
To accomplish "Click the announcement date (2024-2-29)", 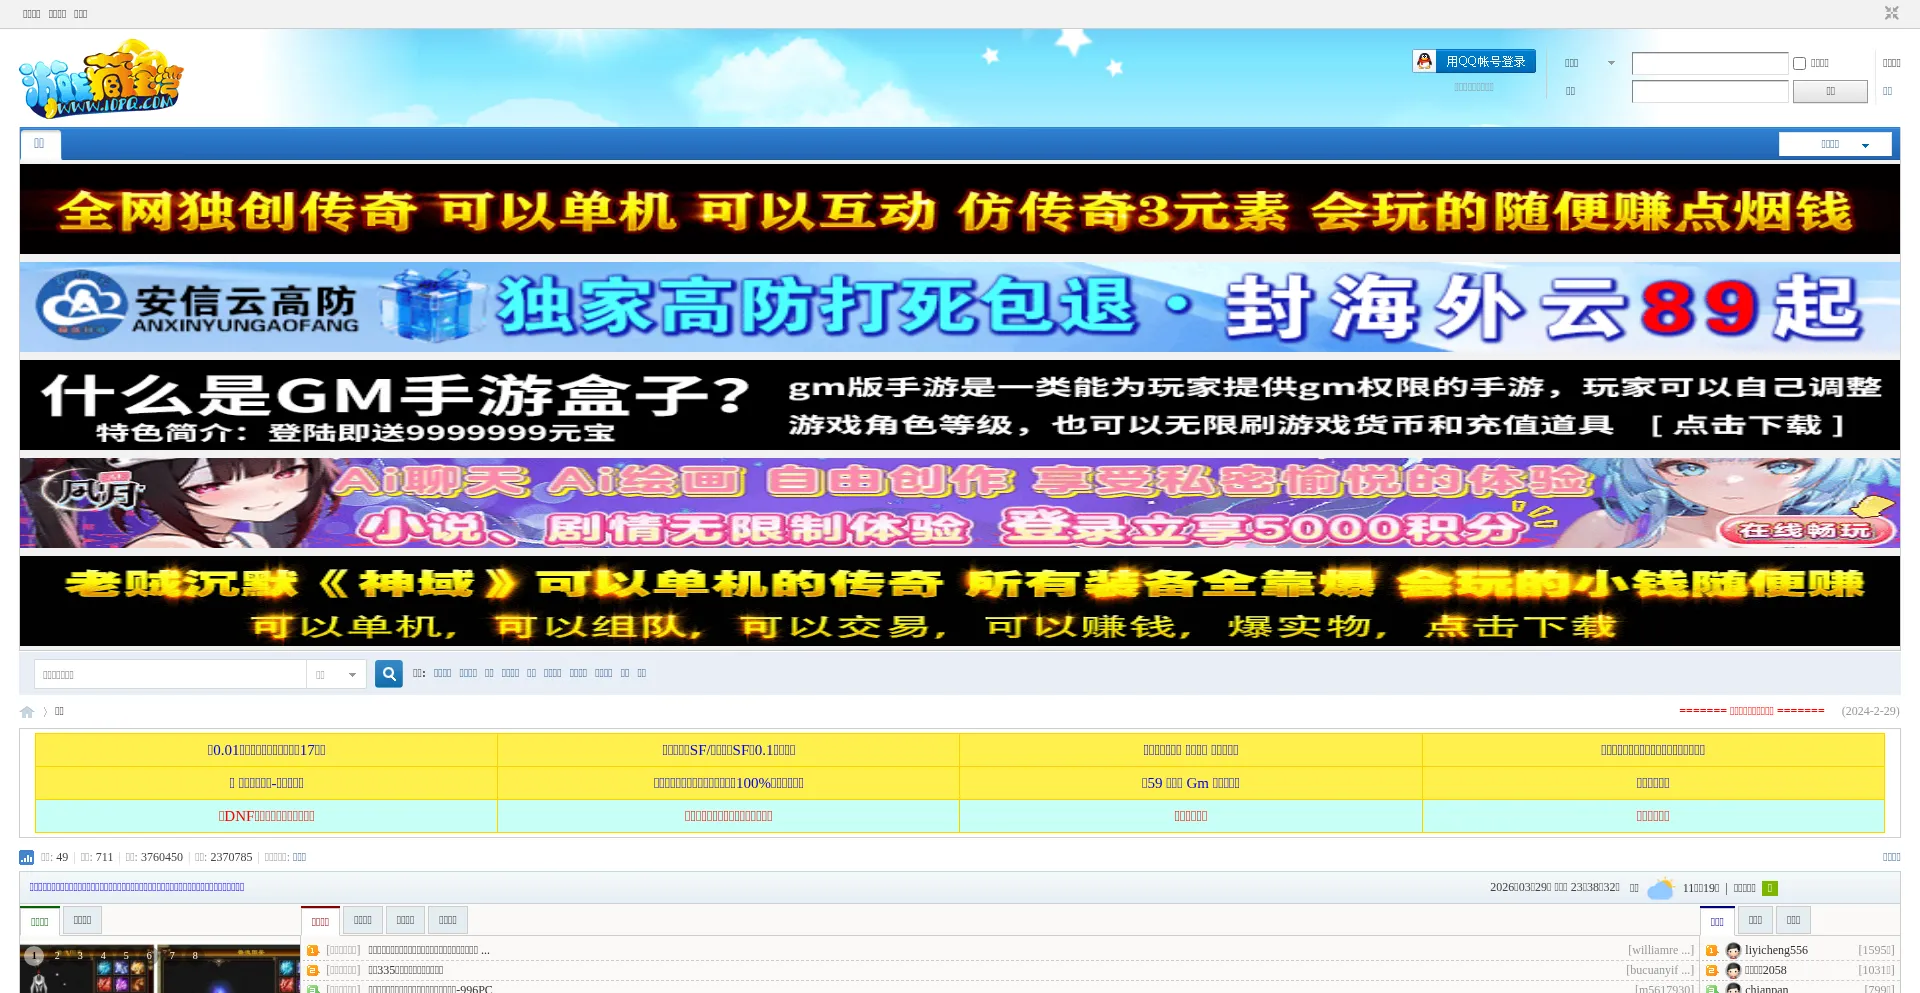I will tap(1870, 711).
